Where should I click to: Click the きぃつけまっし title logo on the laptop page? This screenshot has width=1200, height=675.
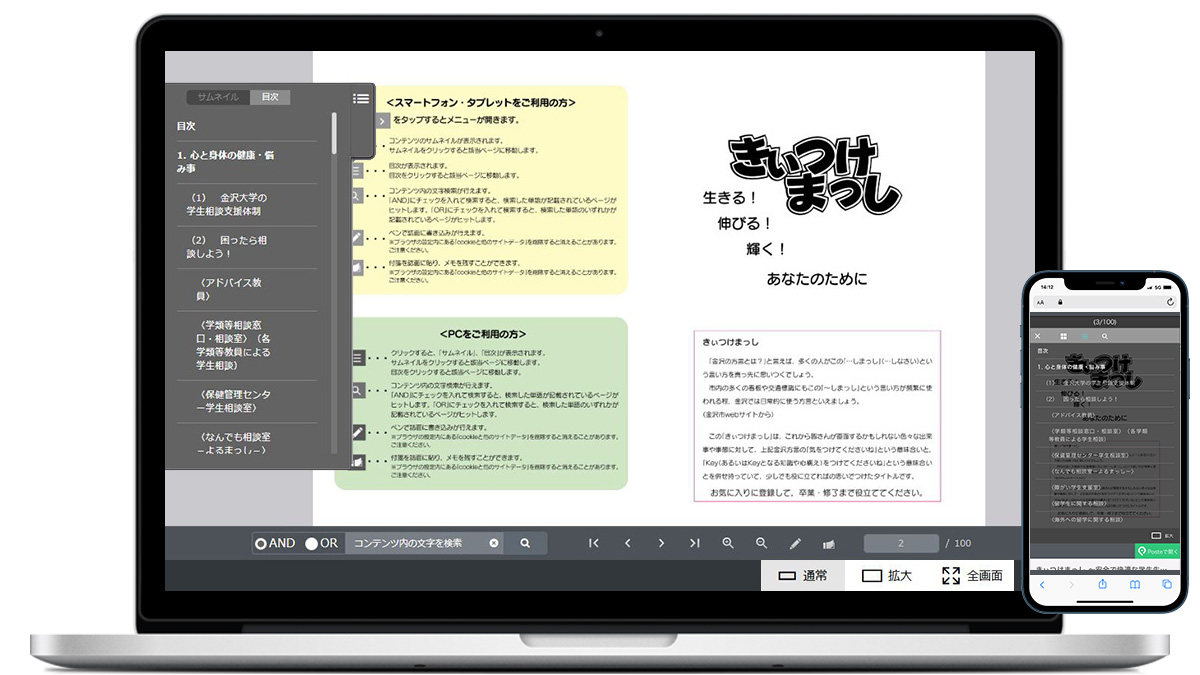point(813,174)
